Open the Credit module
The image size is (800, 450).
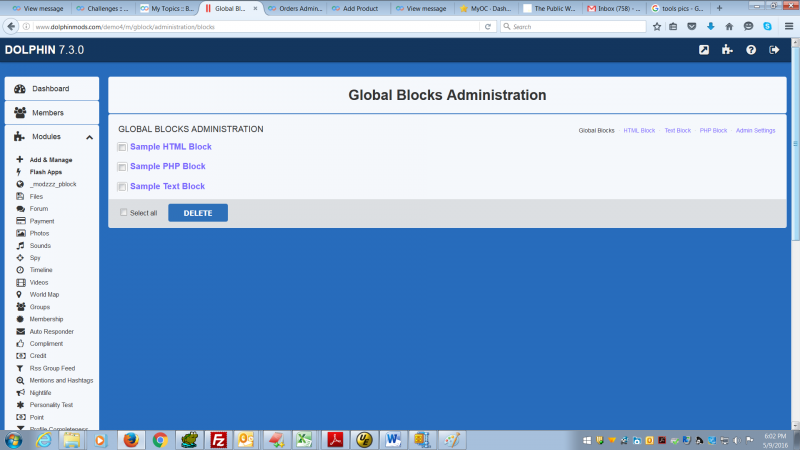(37, 356)
